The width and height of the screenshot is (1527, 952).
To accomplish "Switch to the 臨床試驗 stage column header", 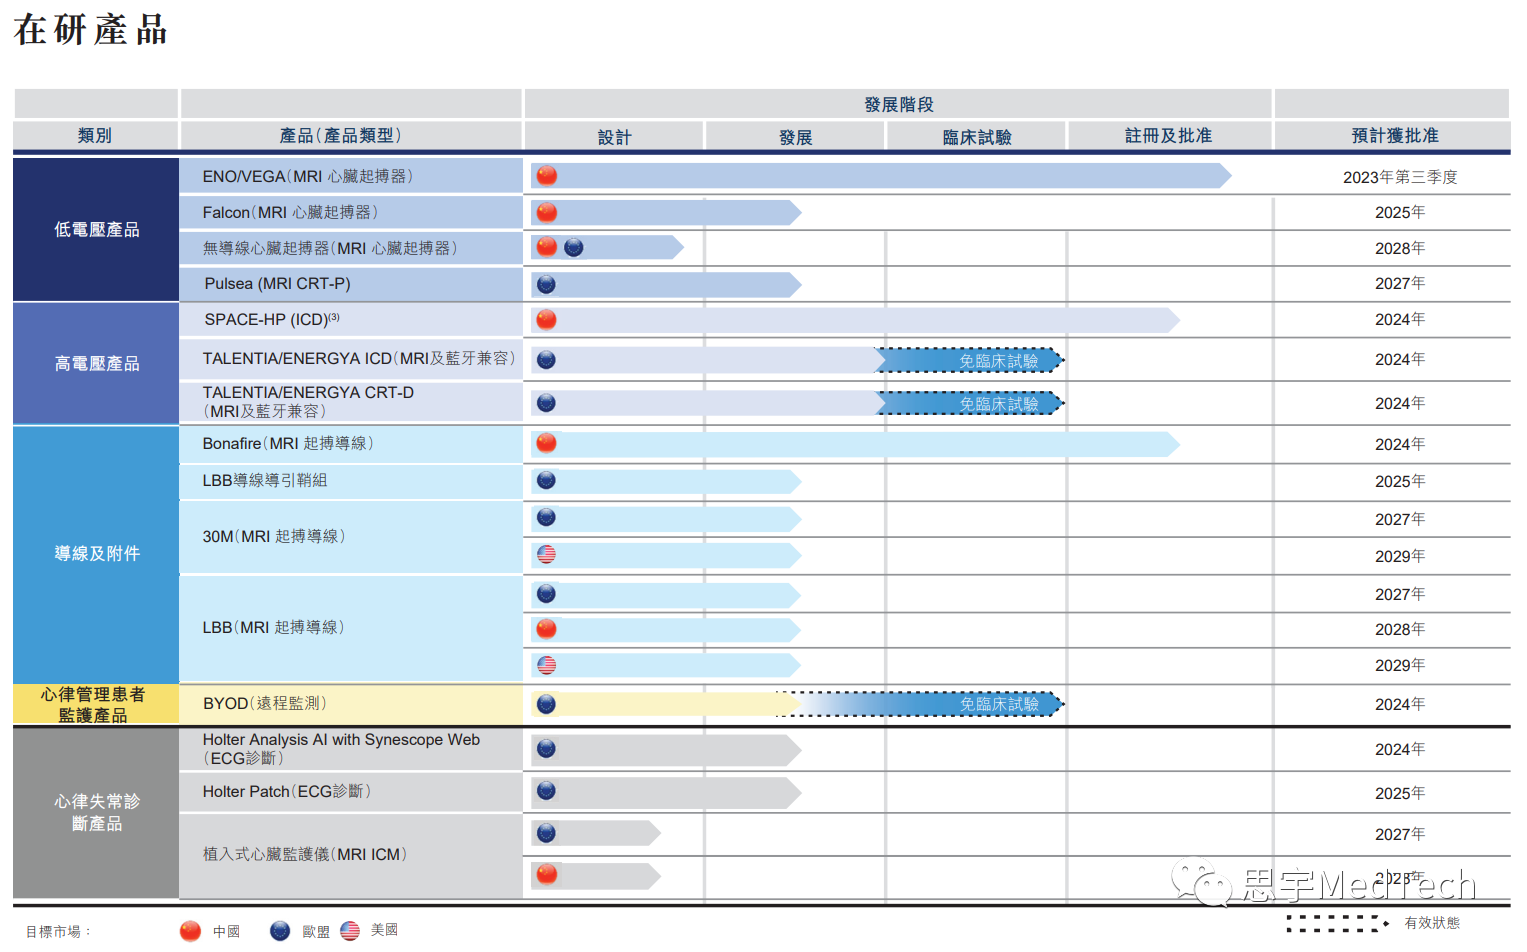I will pos(975,135).
